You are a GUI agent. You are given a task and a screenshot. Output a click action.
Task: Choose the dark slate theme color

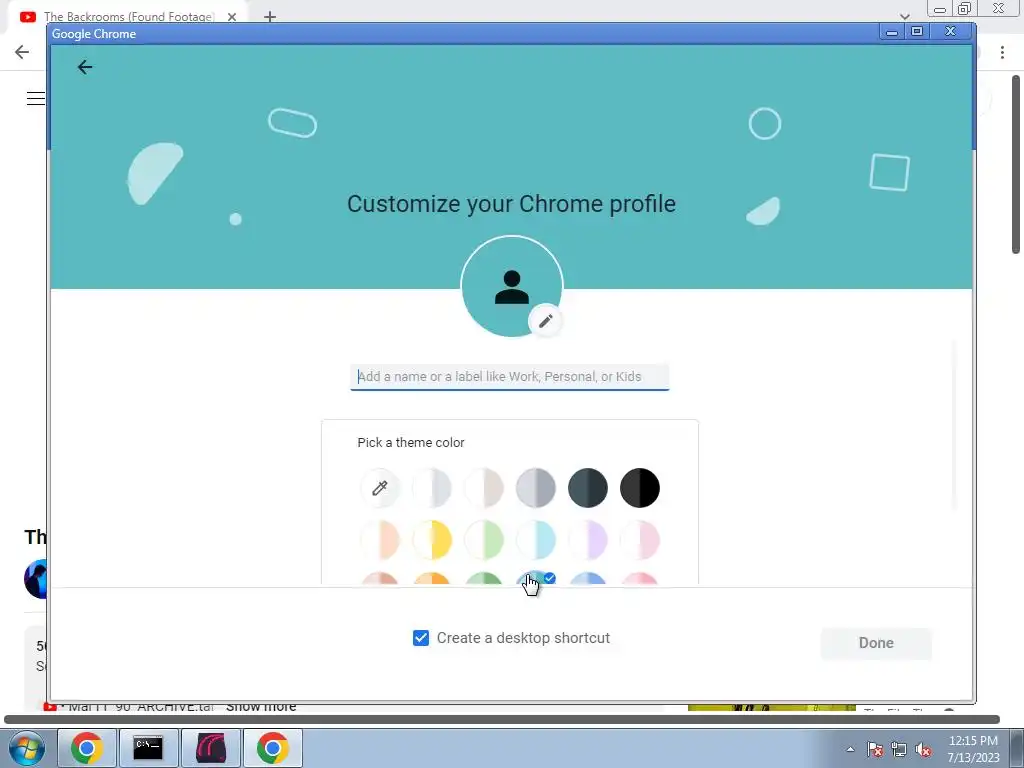pos(588,488)
